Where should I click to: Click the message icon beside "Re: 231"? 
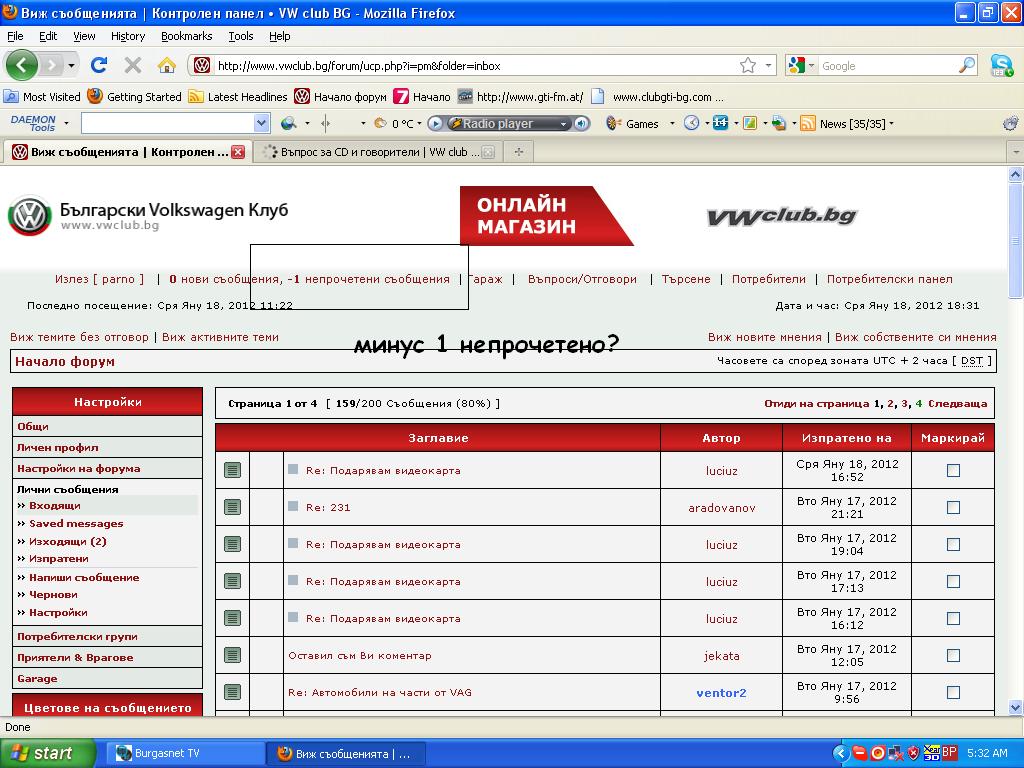pos(232,507)
